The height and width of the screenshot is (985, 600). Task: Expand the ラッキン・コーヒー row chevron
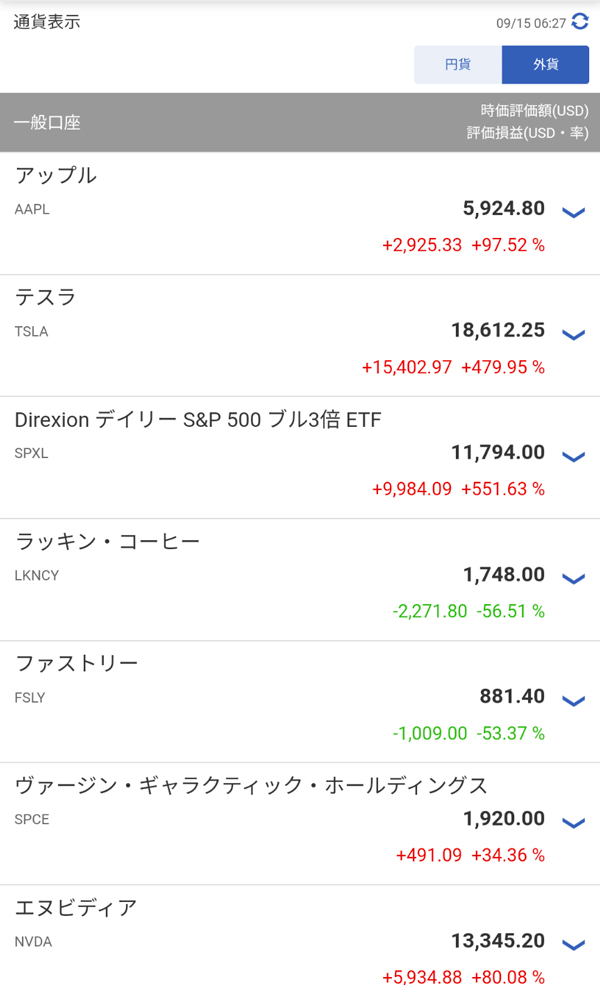pyautogui.click(x=573, y=579)
